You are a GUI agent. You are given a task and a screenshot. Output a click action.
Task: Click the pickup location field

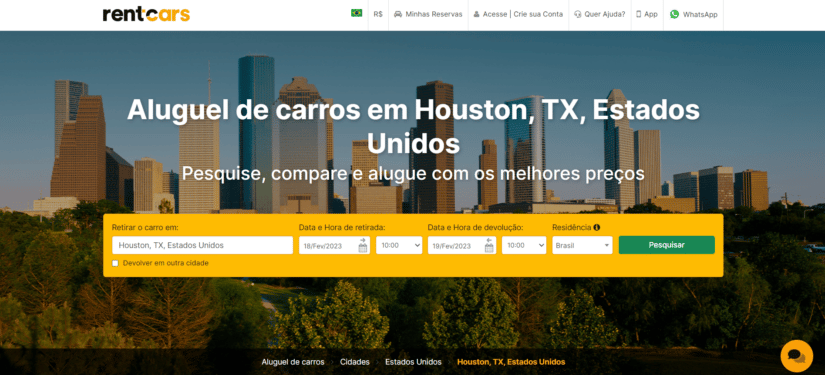point(203,245)
